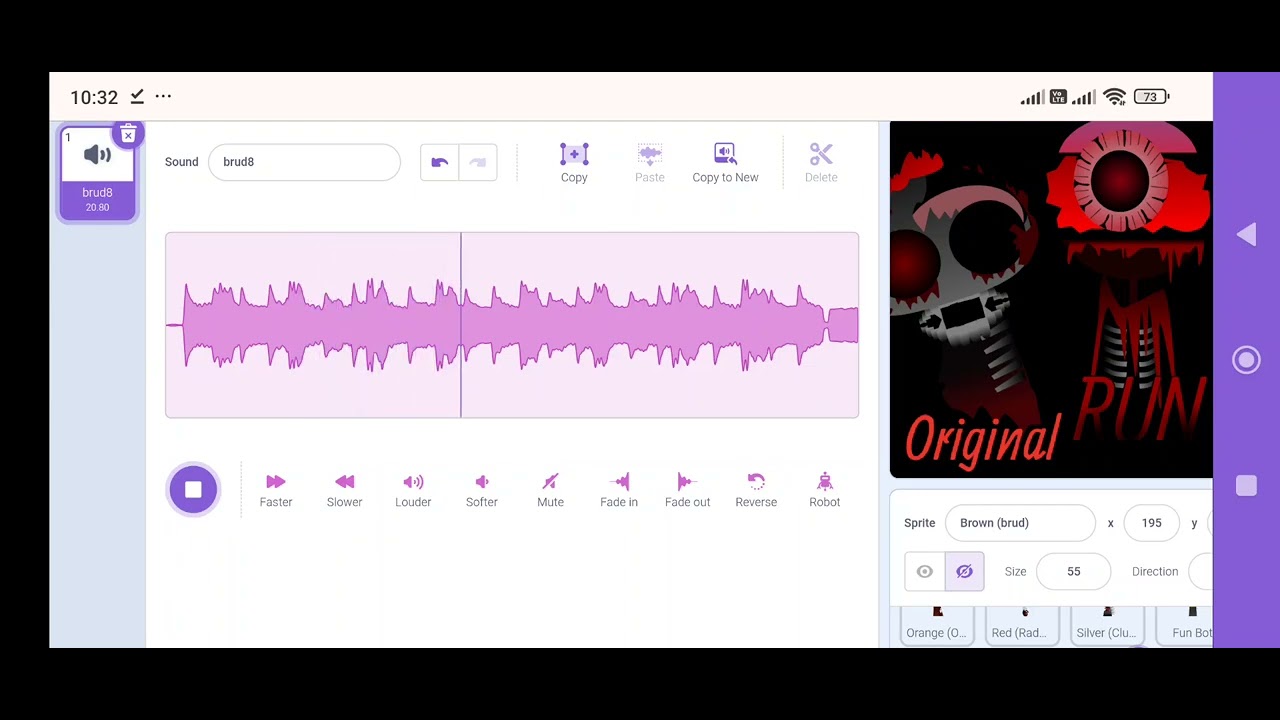Click the Paste toolbar button
The image size is (1280, 720).
click(x=650, y=163)
